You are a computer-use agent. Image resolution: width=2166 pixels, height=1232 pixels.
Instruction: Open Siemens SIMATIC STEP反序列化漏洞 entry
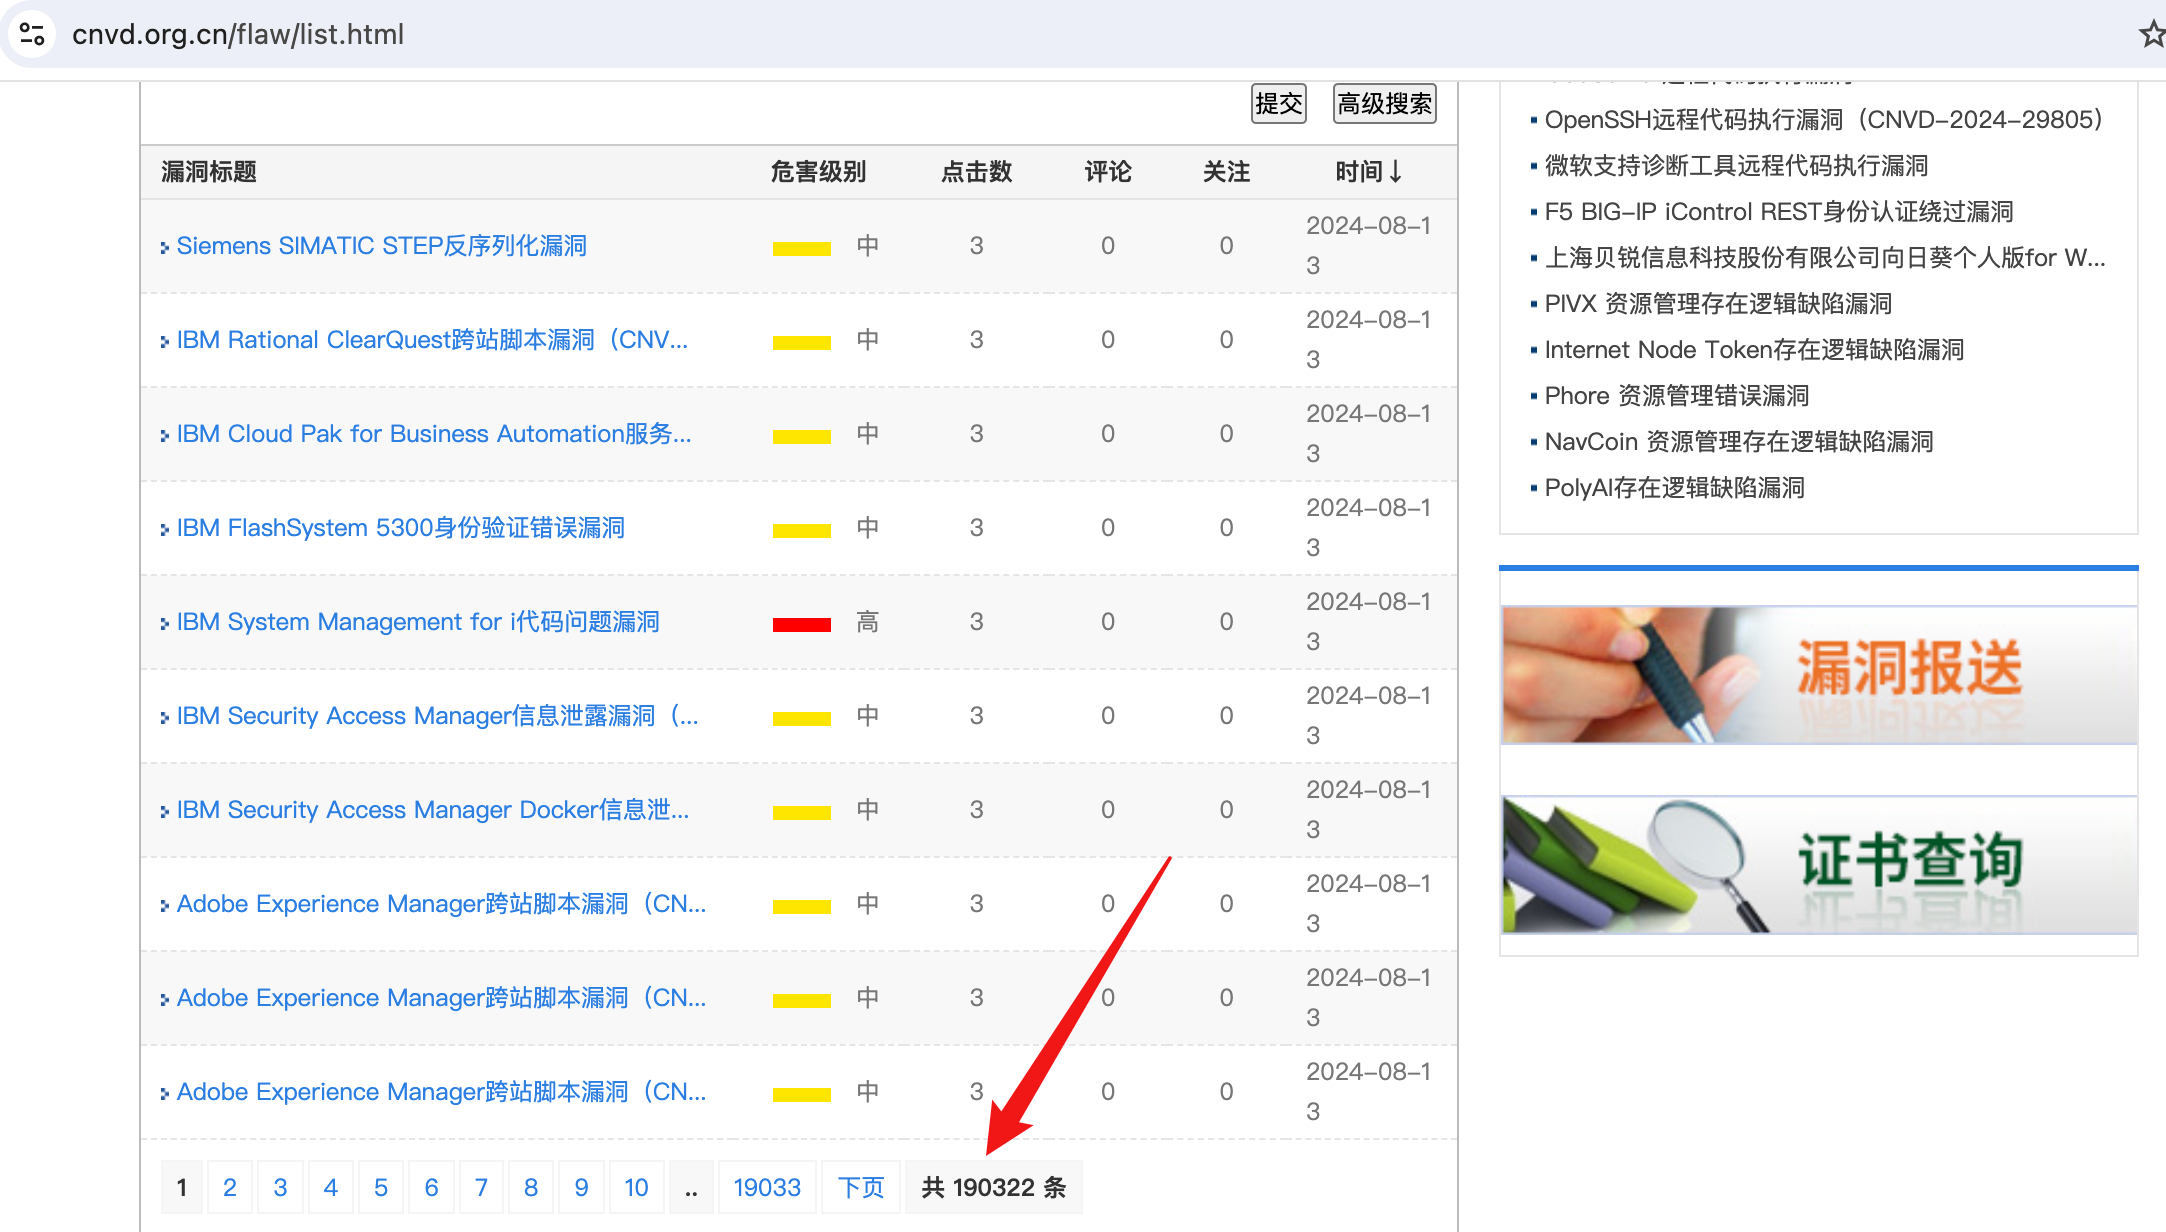click(x=381, y=246)
